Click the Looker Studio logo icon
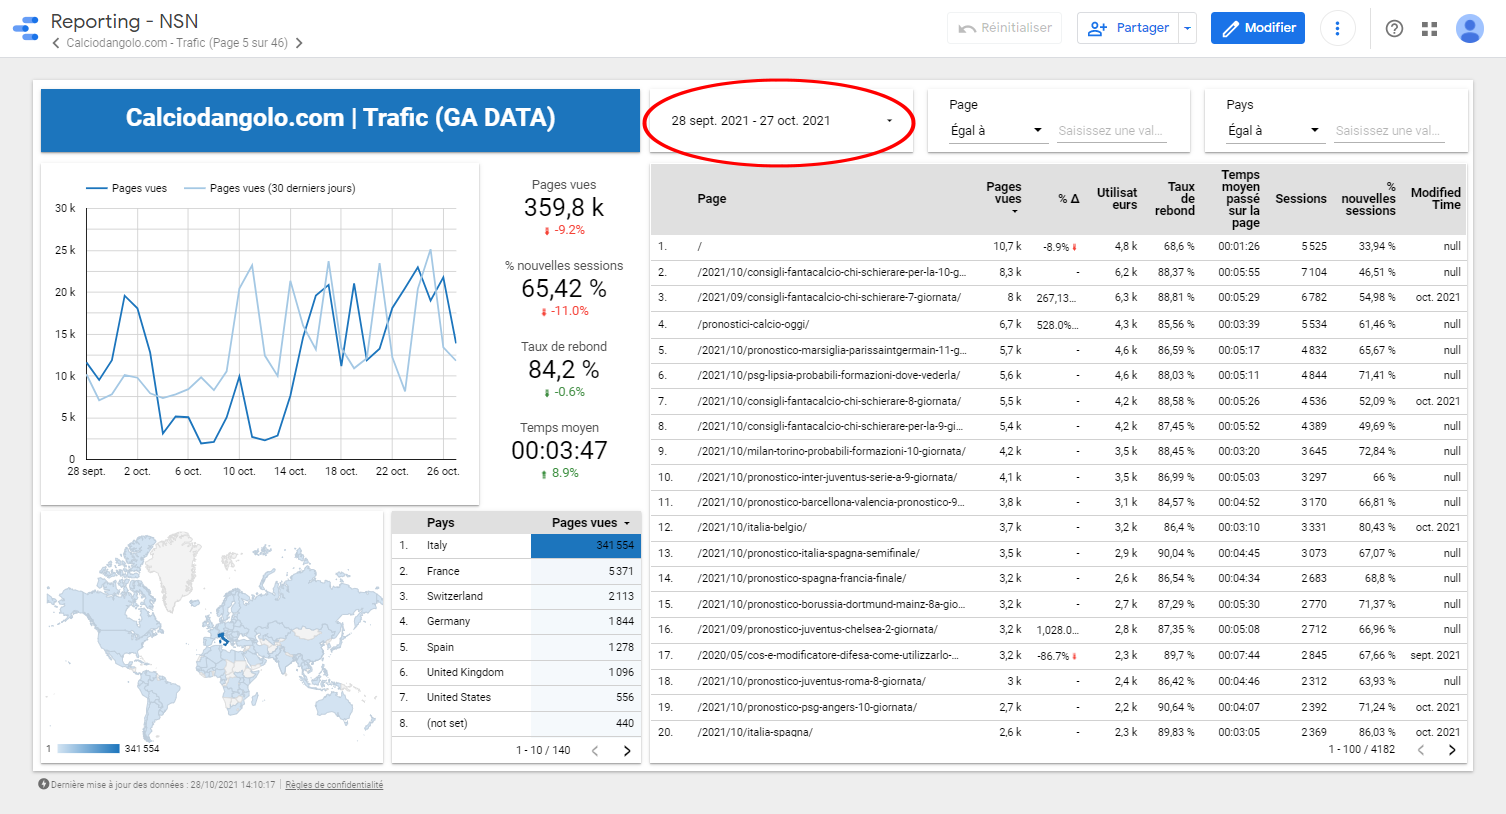The image size is (1506, 814). [26, 28]
